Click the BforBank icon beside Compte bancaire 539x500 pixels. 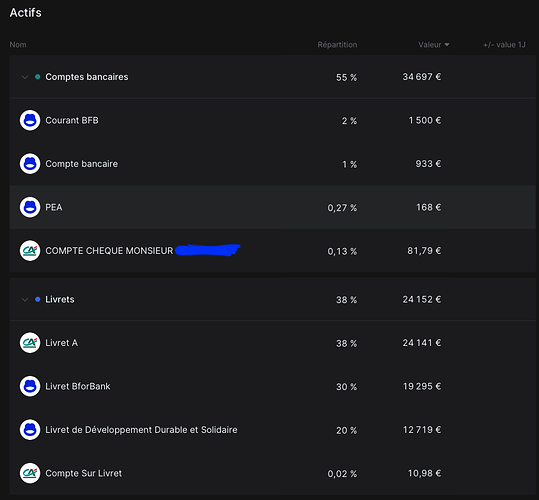coord(30,164)
